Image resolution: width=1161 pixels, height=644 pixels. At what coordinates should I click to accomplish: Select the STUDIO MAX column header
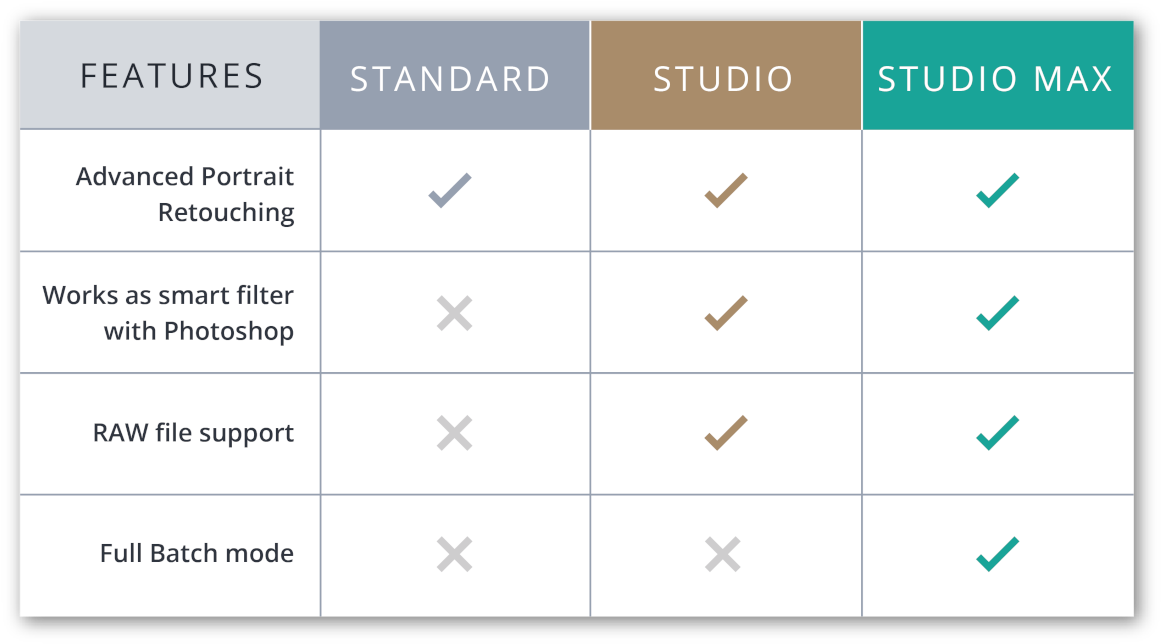tap(998, 76)
